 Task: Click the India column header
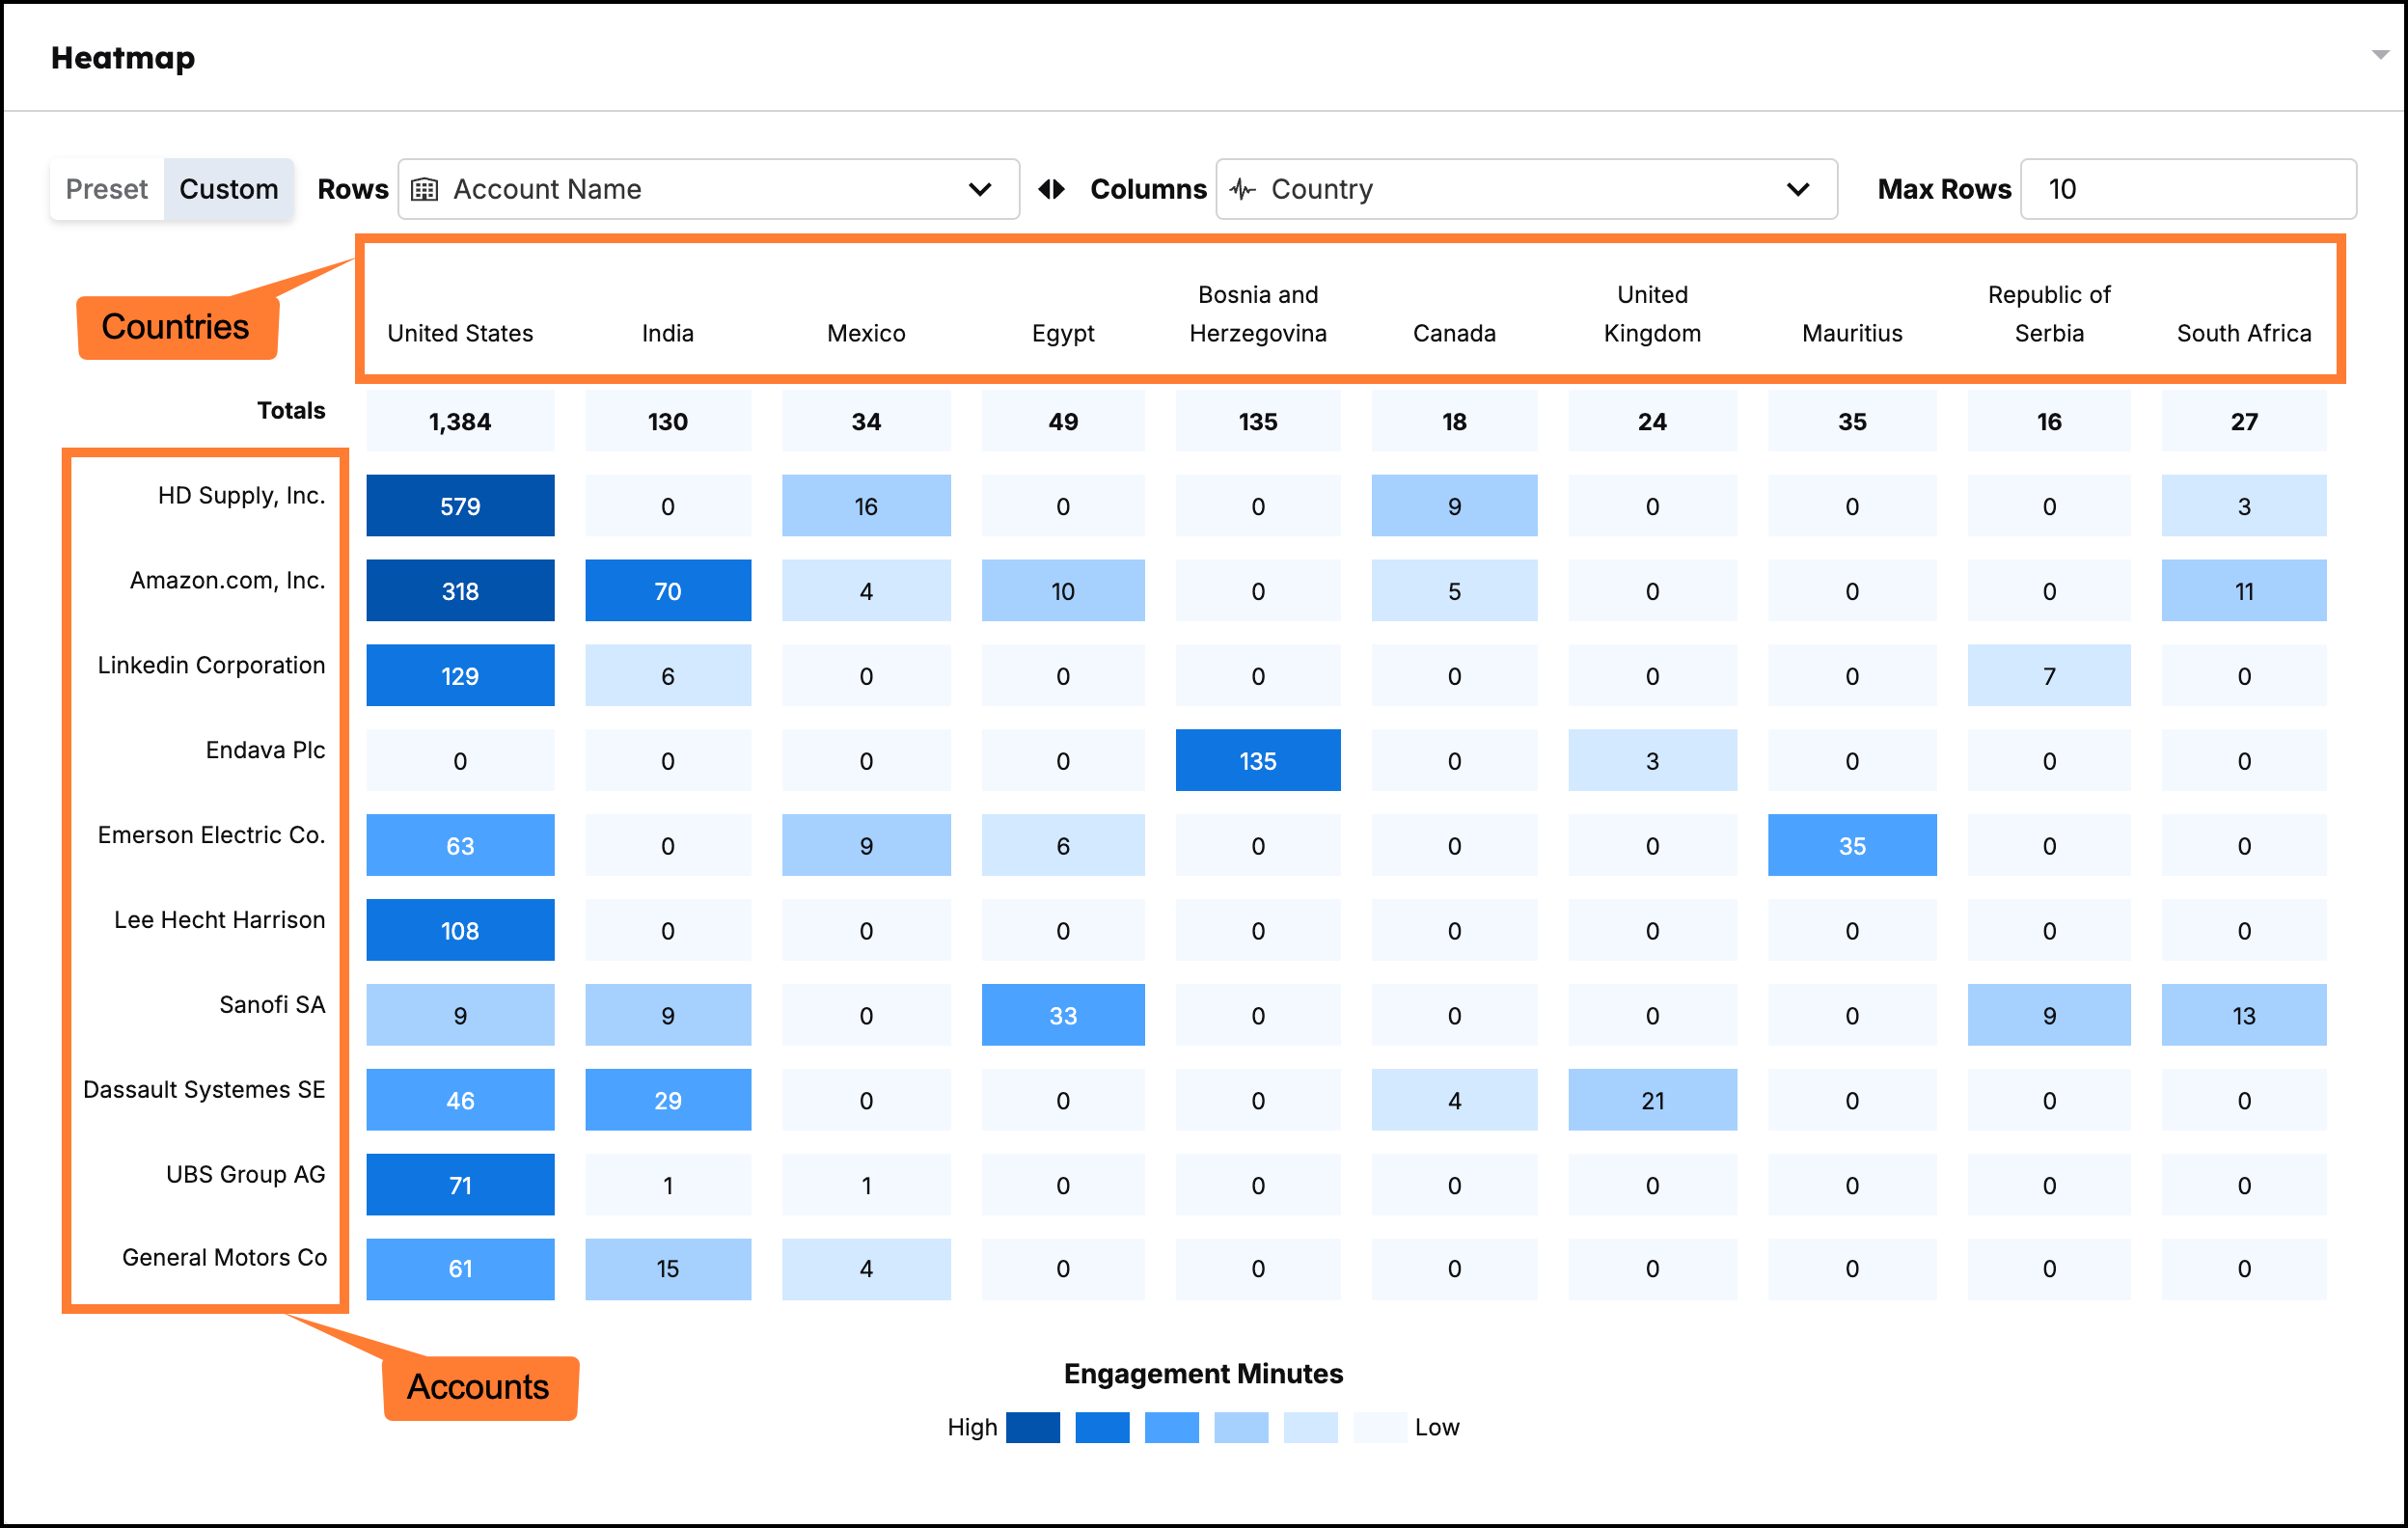667,333
